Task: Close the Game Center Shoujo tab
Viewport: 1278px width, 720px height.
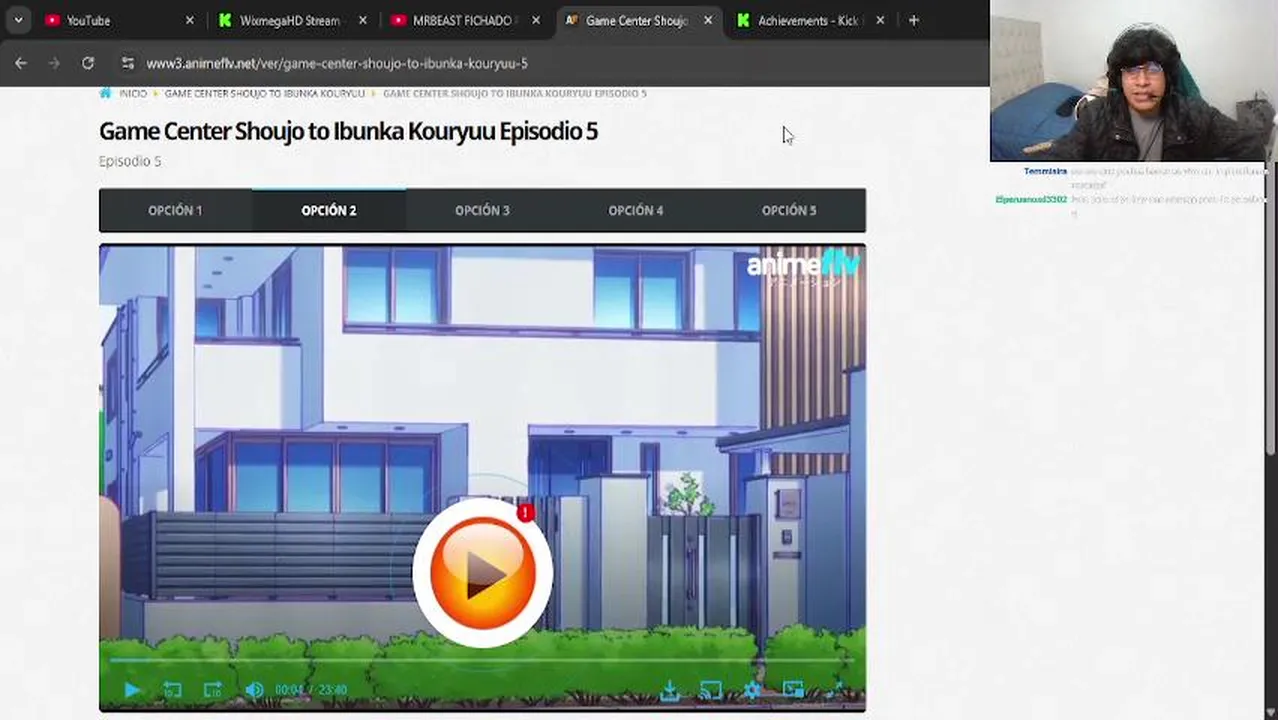Action: click(708, 20)
